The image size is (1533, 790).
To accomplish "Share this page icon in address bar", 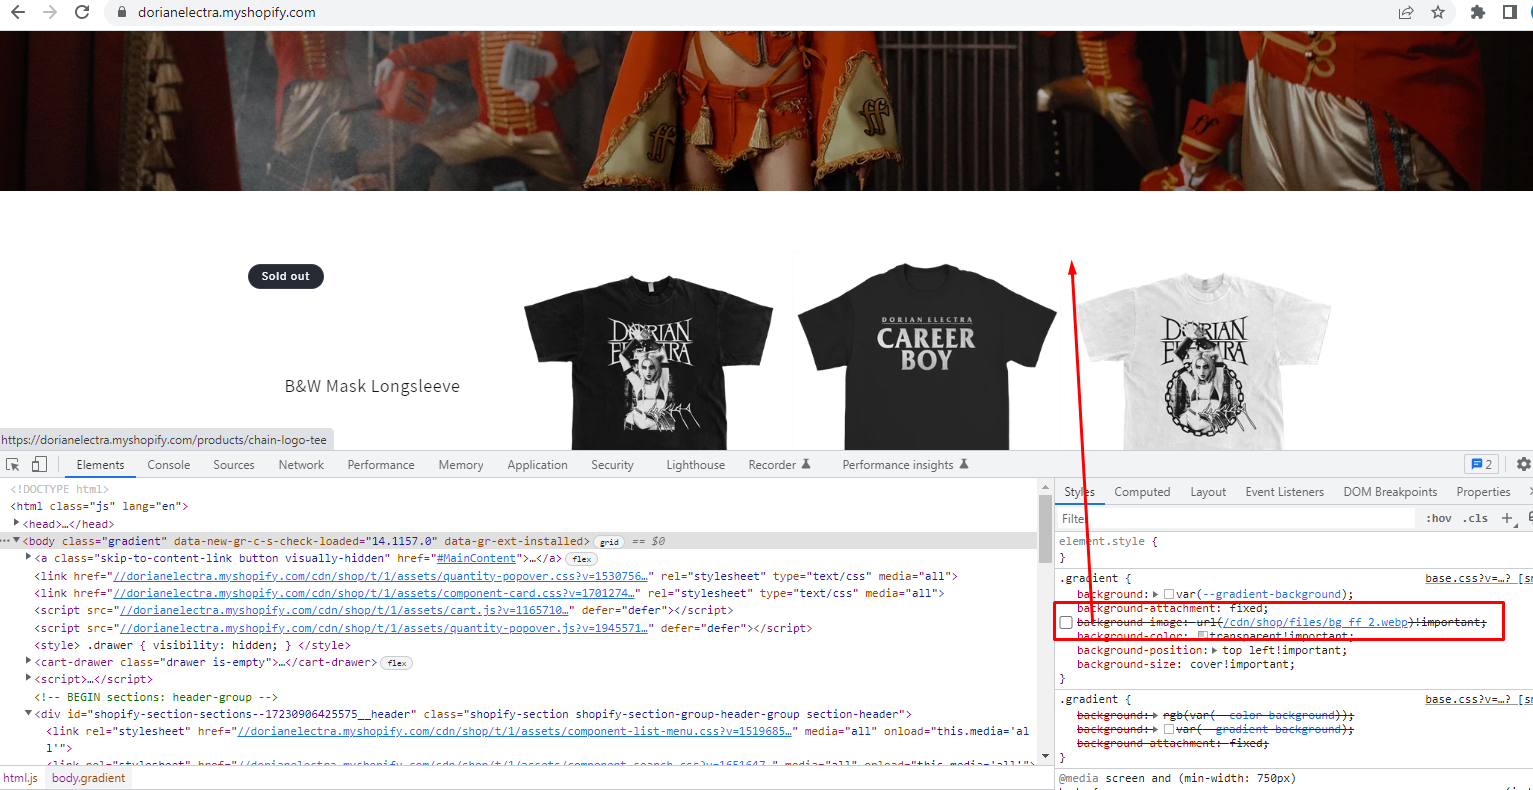I will (1406, 13).
